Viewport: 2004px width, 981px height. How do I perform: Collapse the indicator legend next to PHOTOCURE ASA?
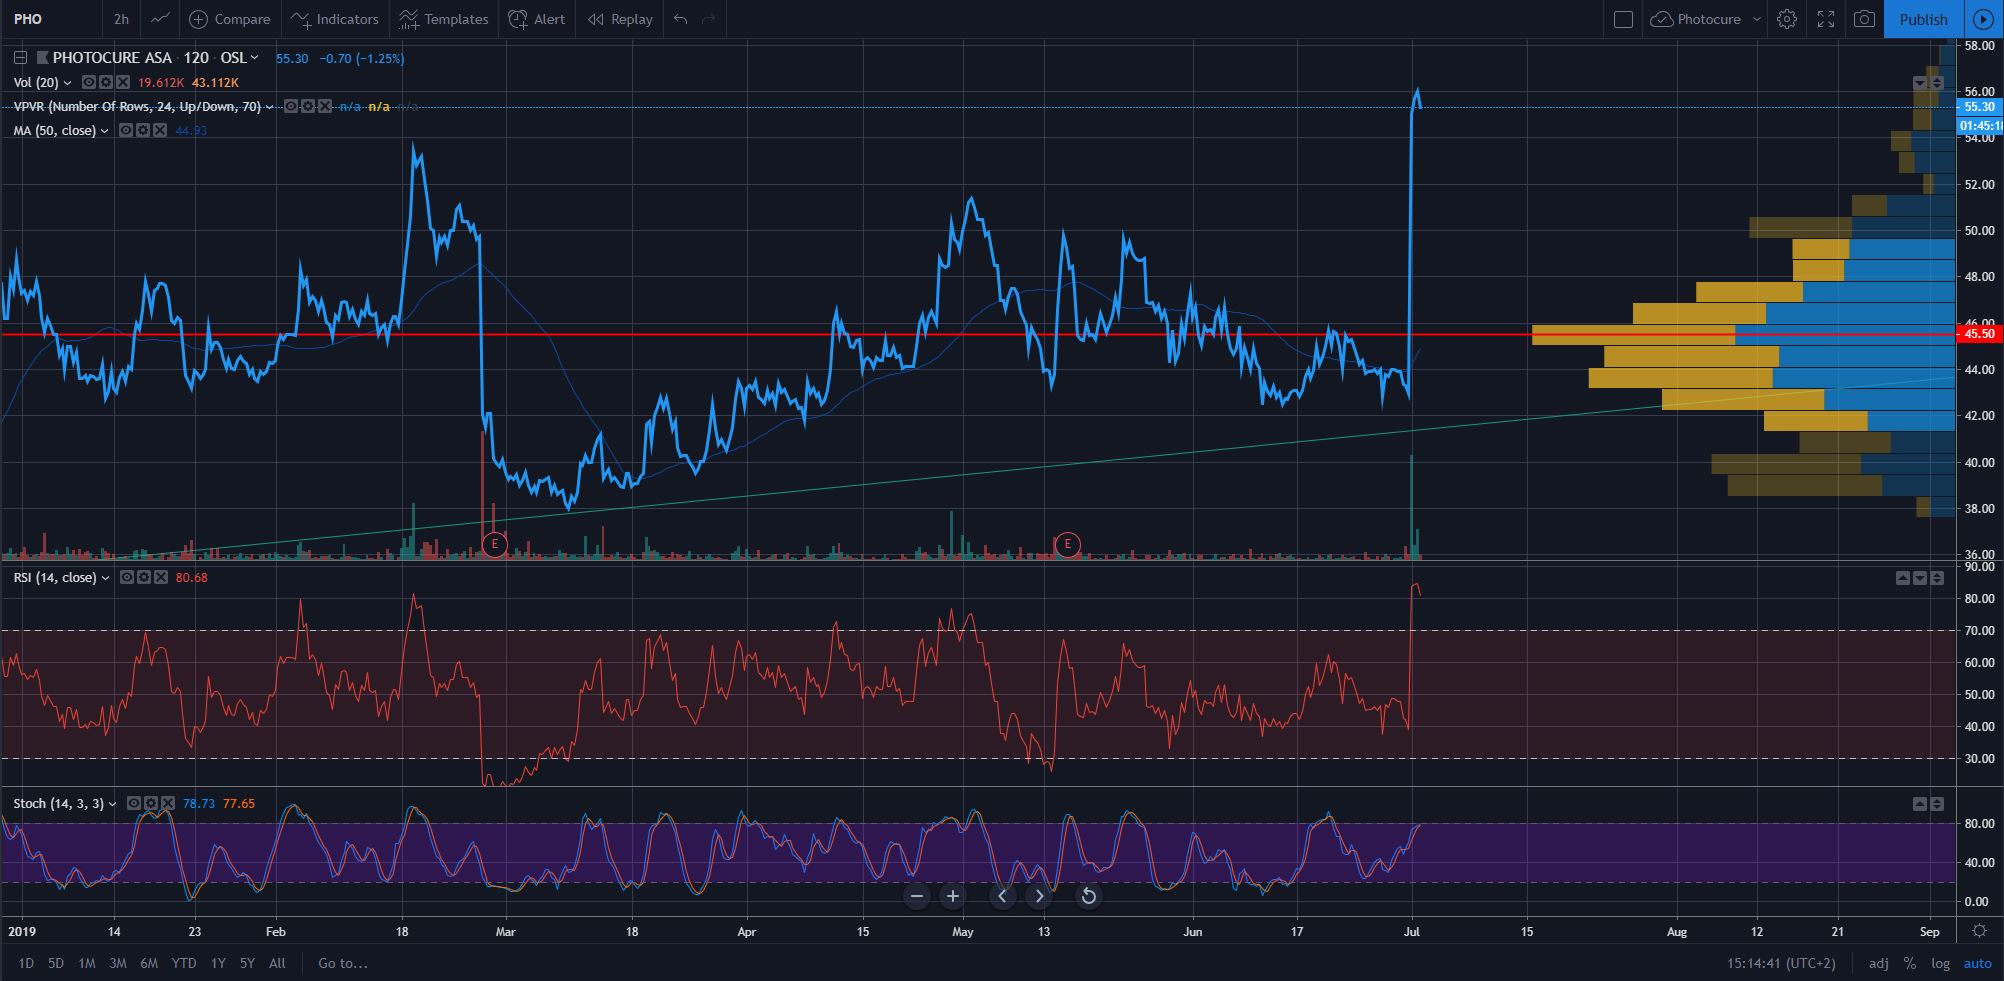click(20, 58)
